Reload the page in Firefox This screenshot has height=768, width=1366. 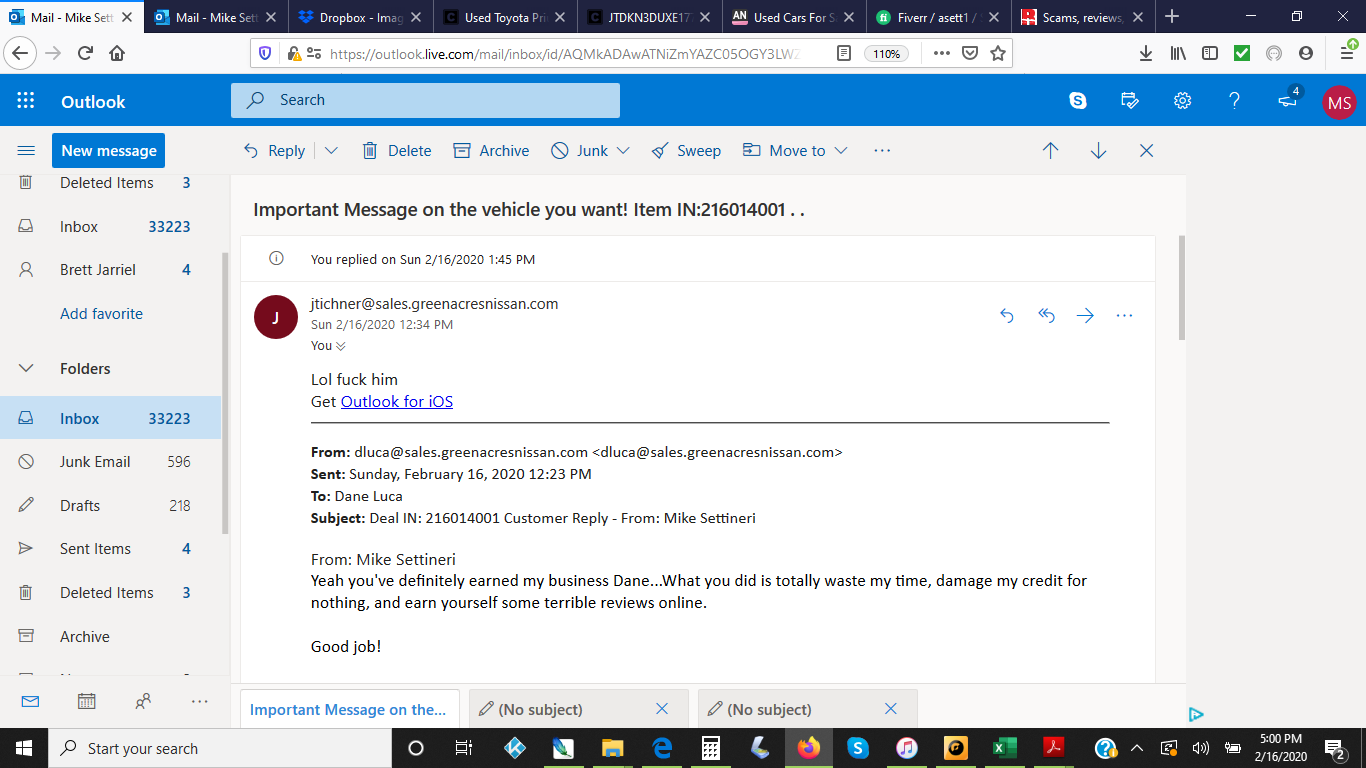pyautogui.click(x=85, y=53)
